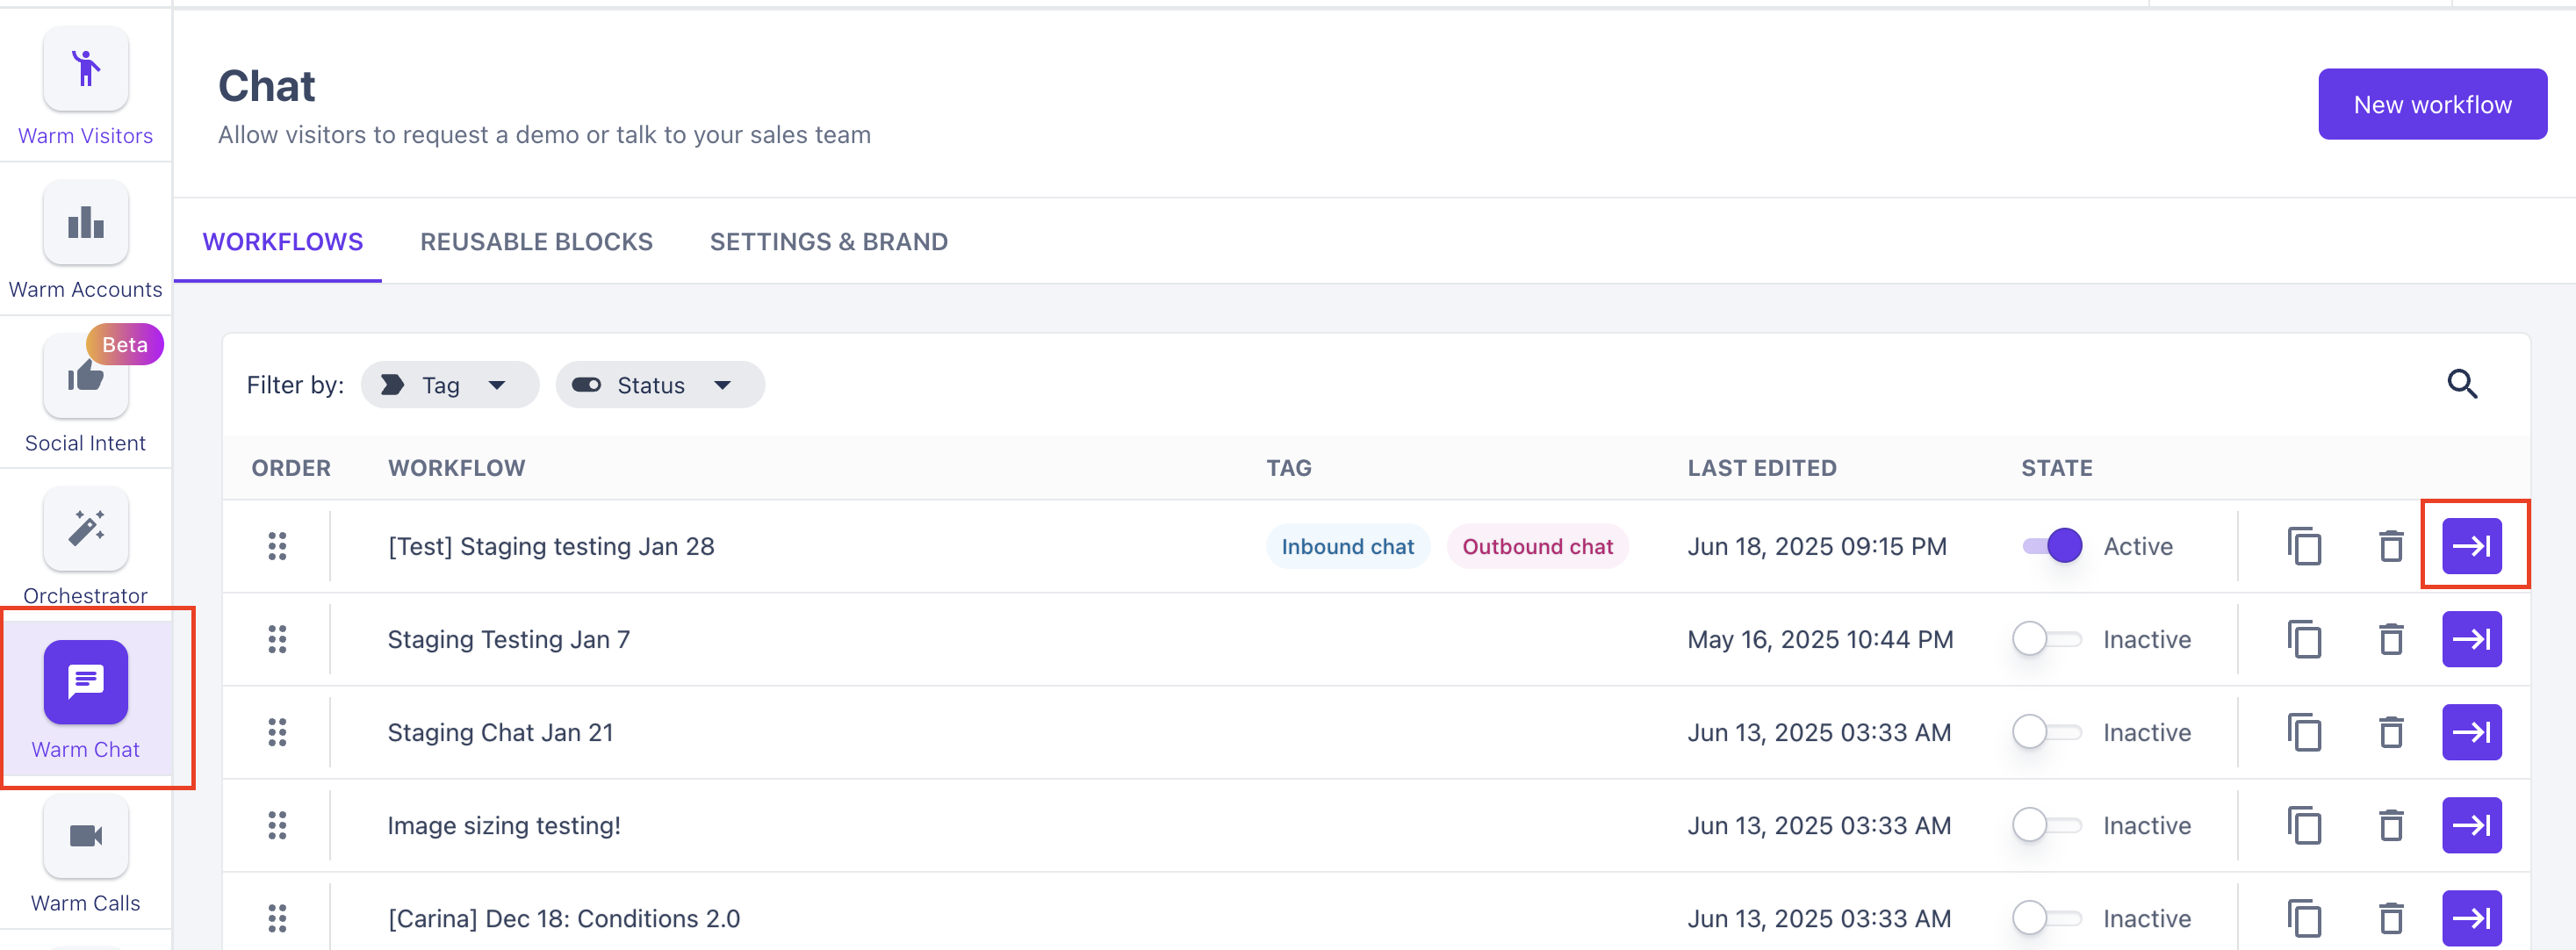Duplicate the Staging Testing Jan 7 workflow
Image resolution: width=2576 pixels, height=950 pixels.
(x=2304, y=640)
